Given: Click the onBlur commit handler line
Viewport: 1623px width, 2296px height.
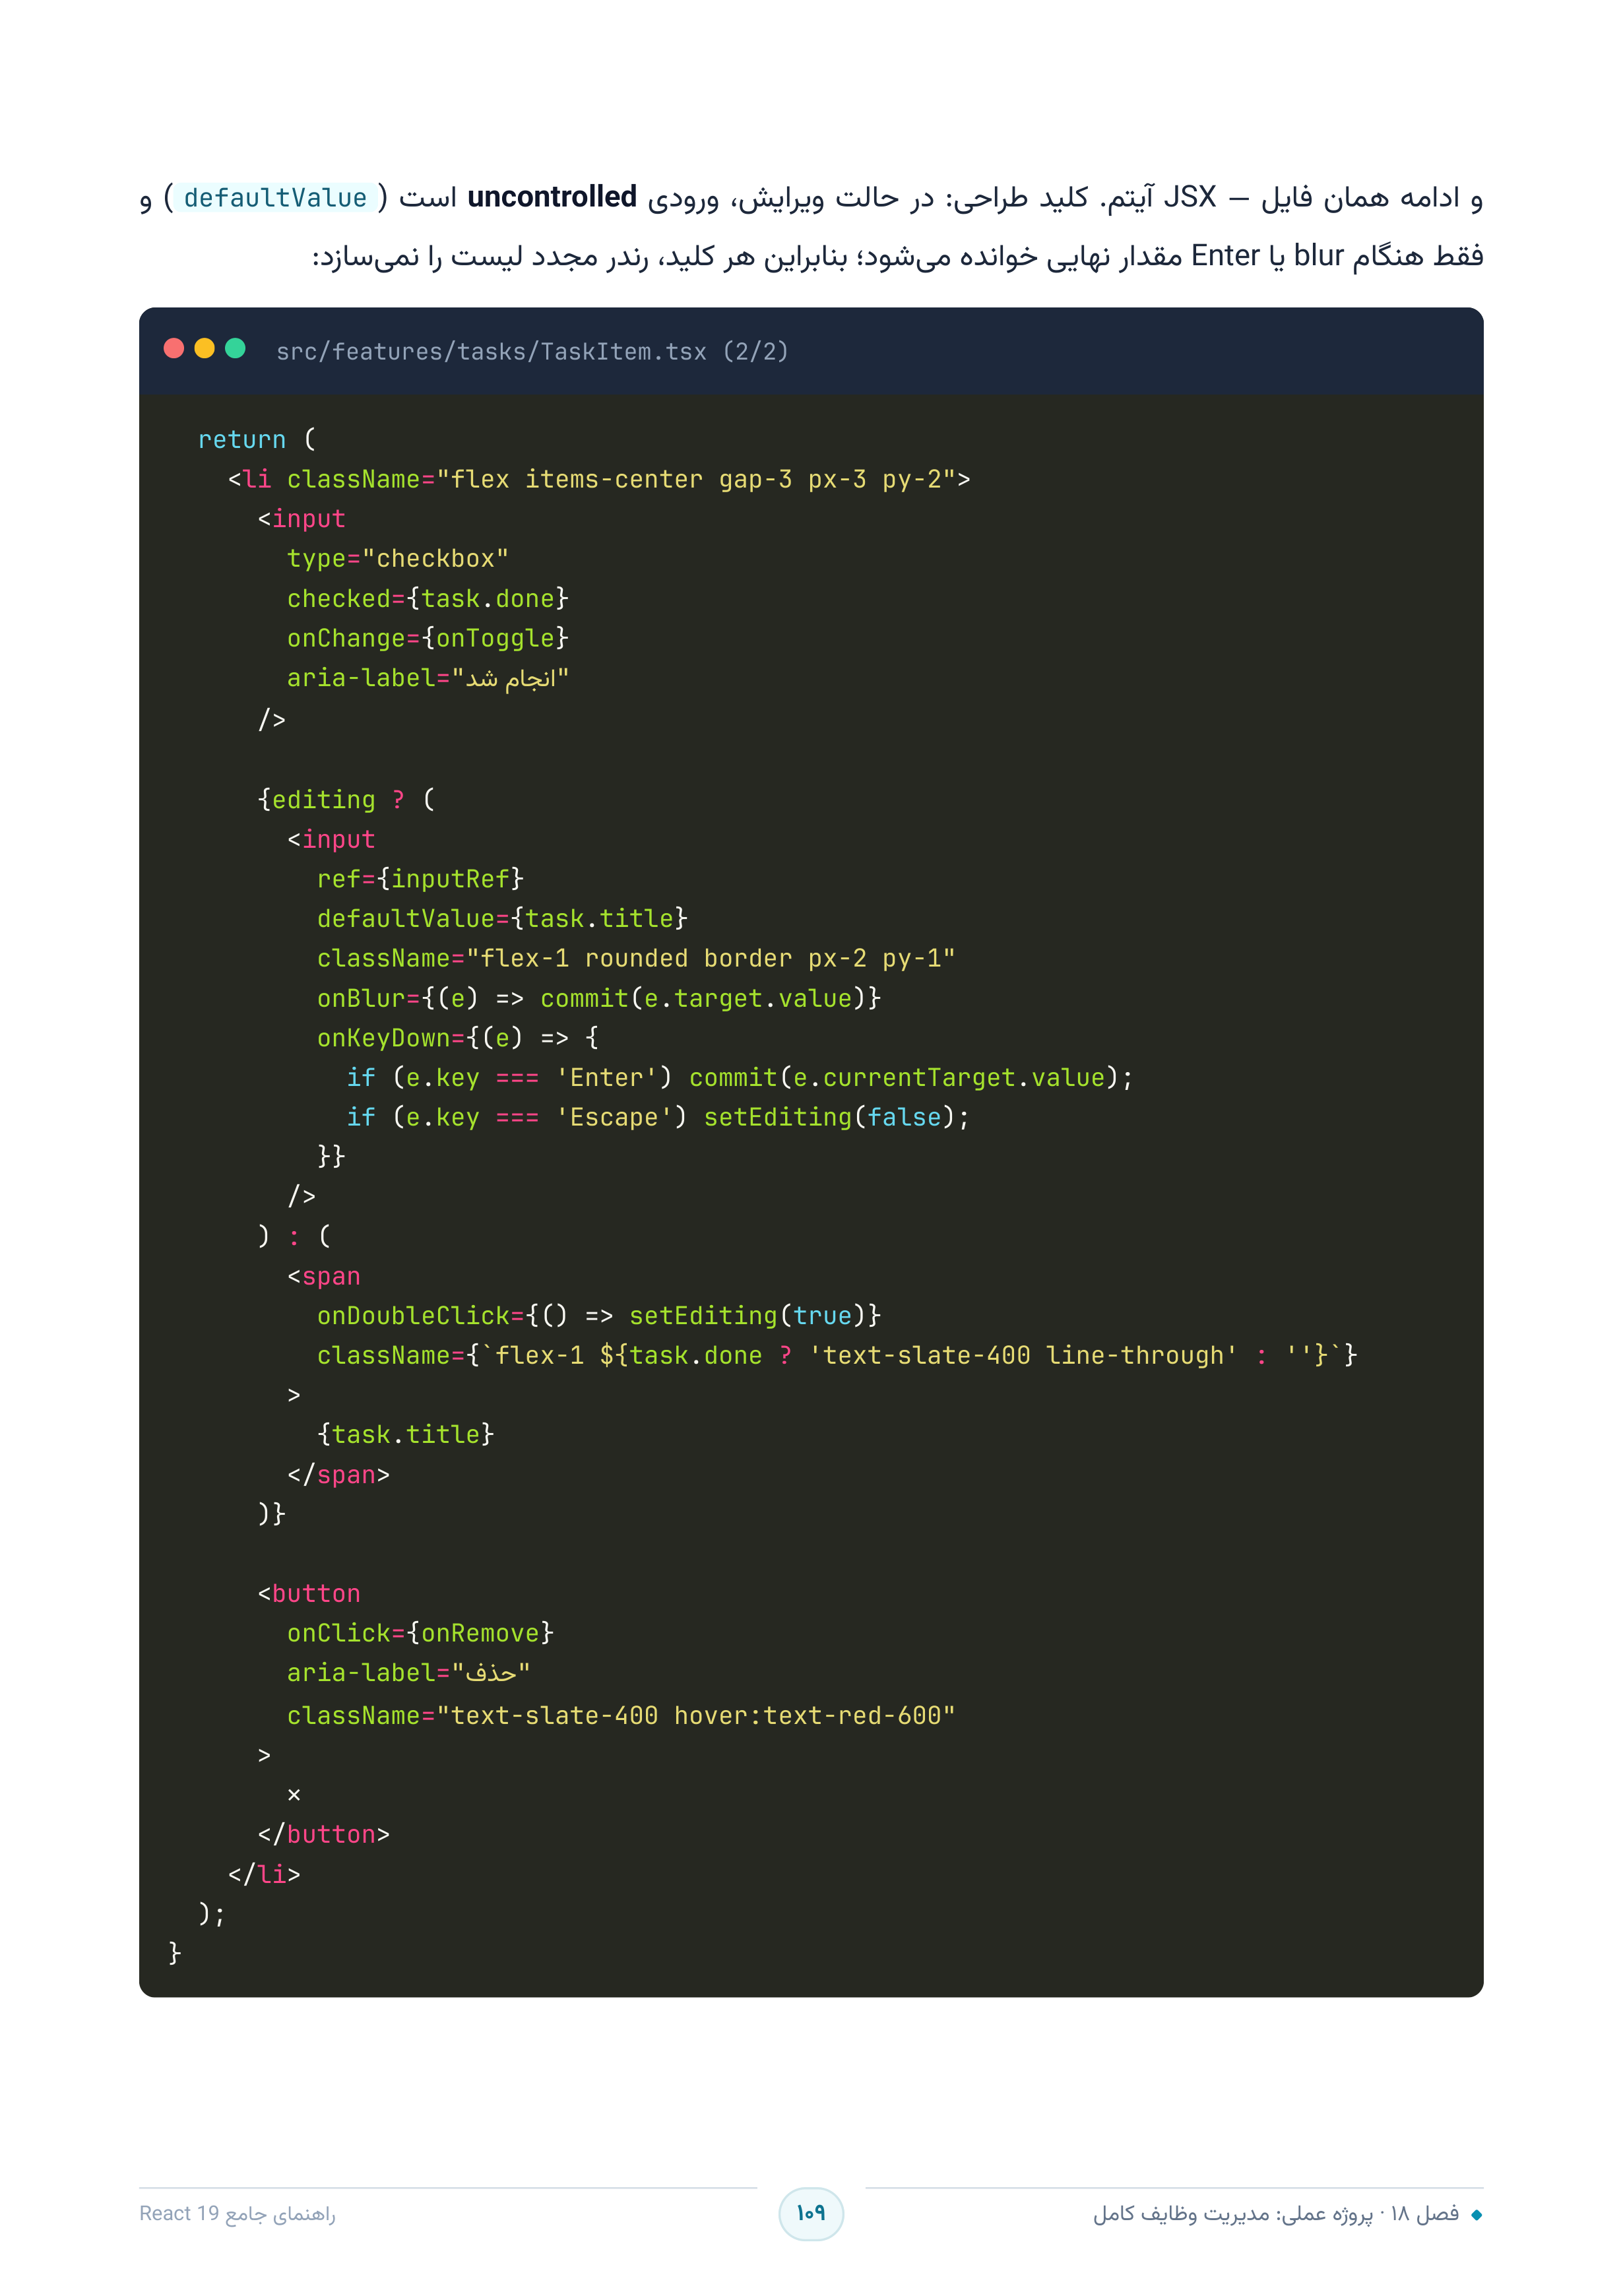Looking at the screenshot, I should [x=599, y=998].
